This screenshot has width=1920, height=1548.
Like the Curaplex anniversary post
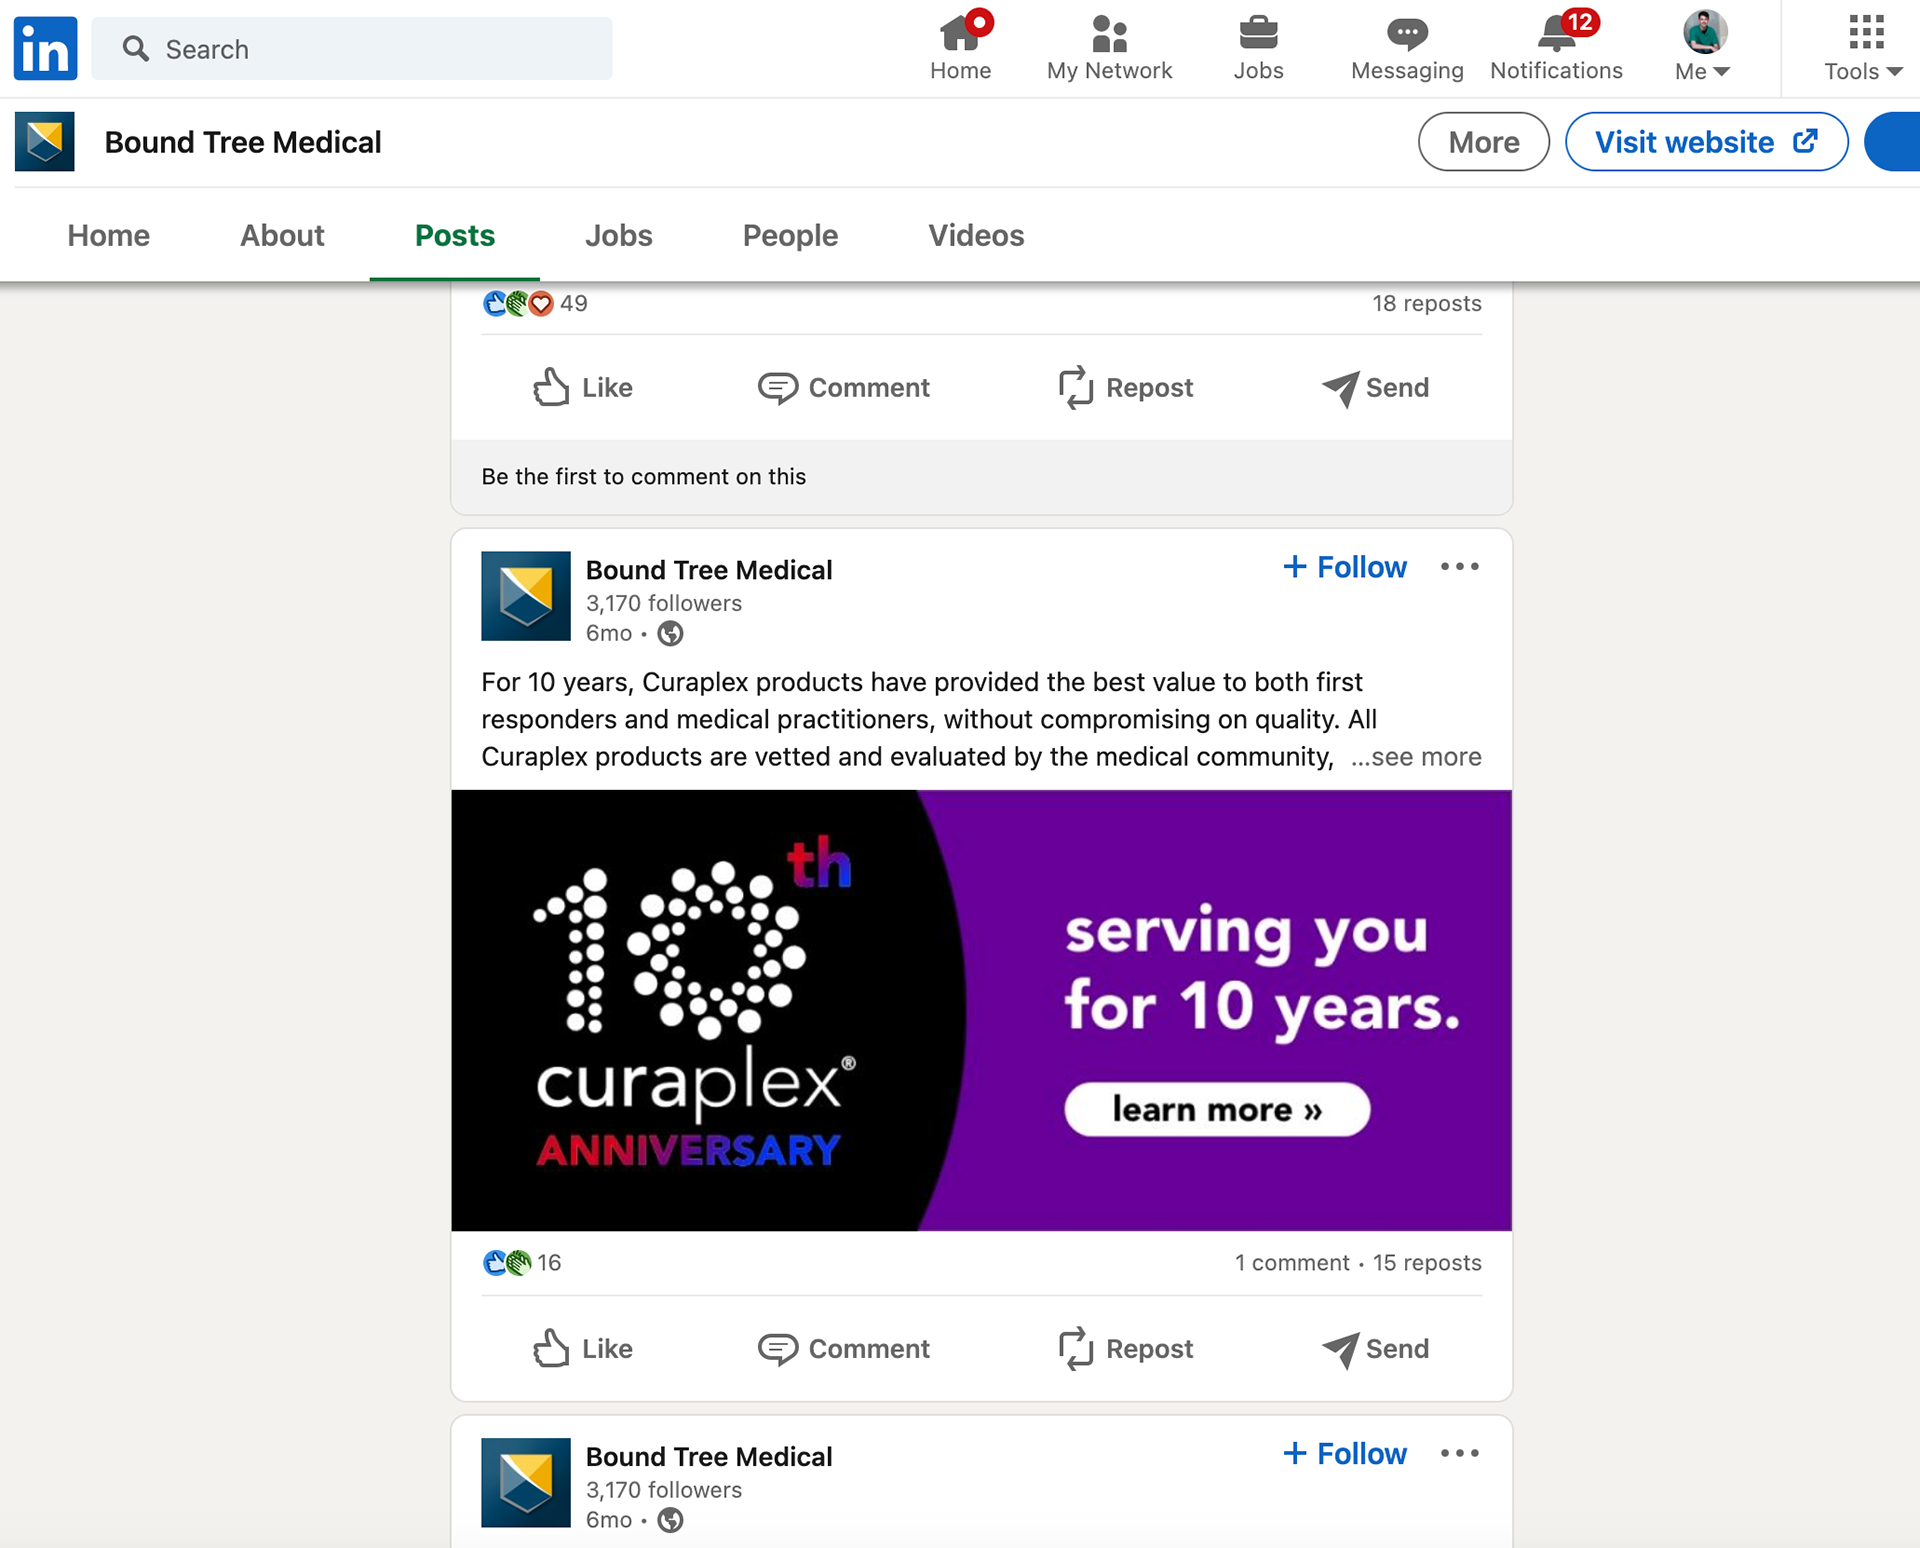[x=582, y=1349]
